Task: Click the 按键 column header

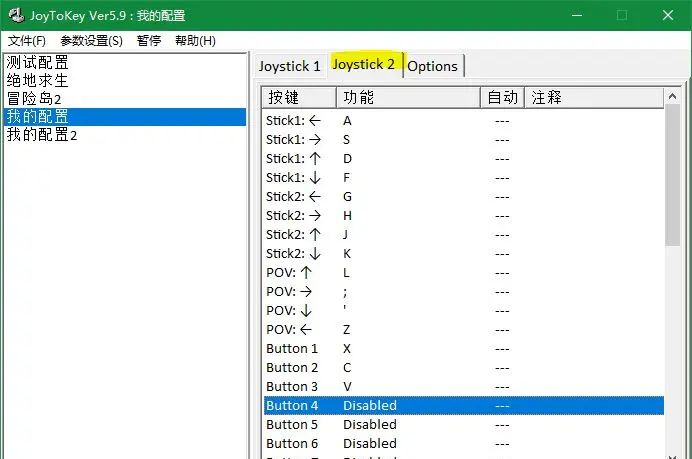Action: click(x=299, y=97)
